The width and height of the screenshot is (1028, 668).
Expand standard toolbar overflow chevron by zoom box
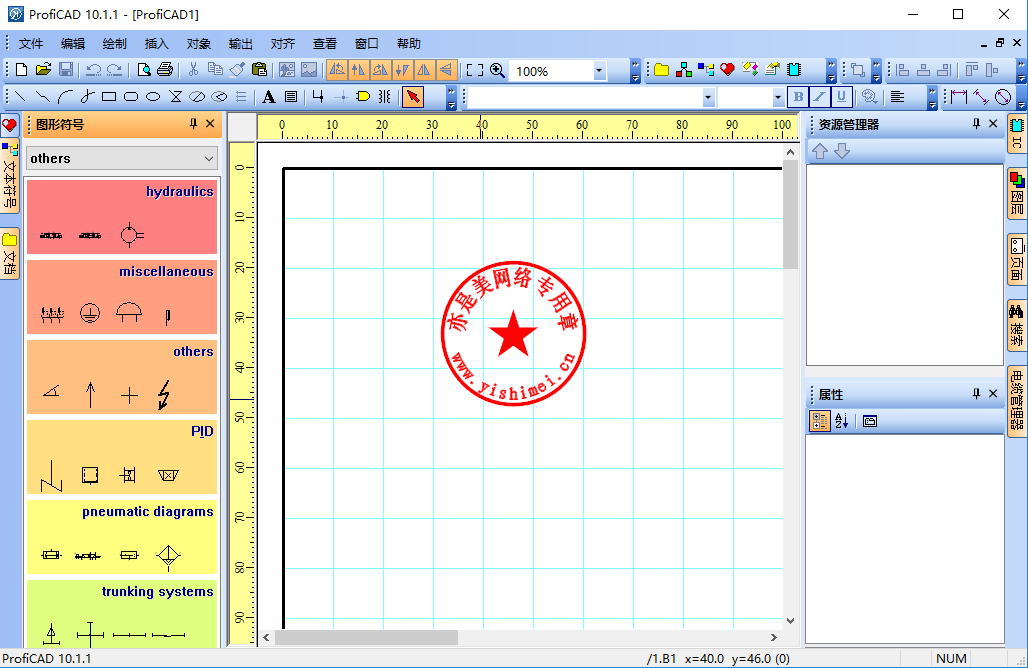click(635, 70)
